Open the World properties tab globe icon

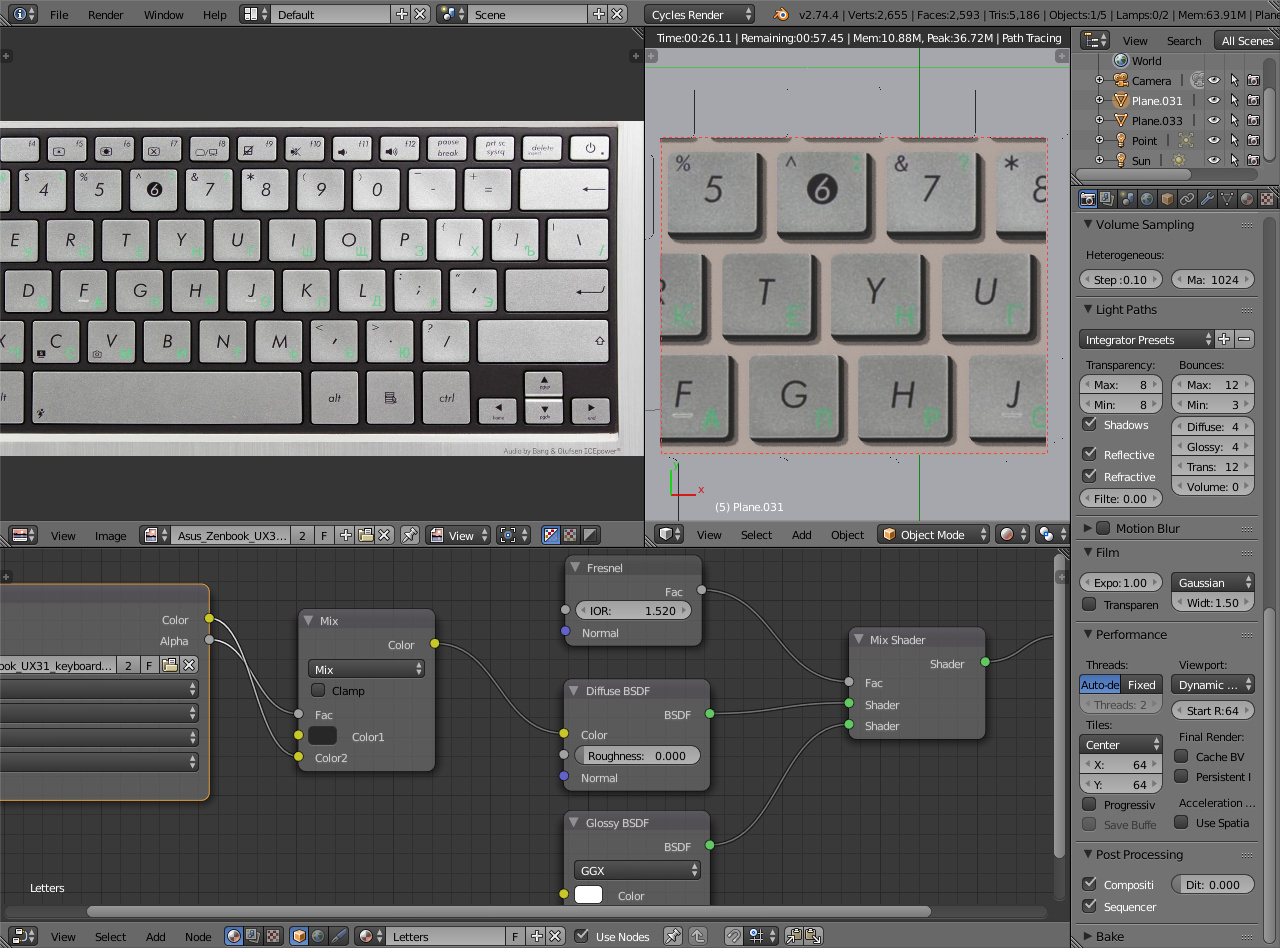click(1148, 199)
